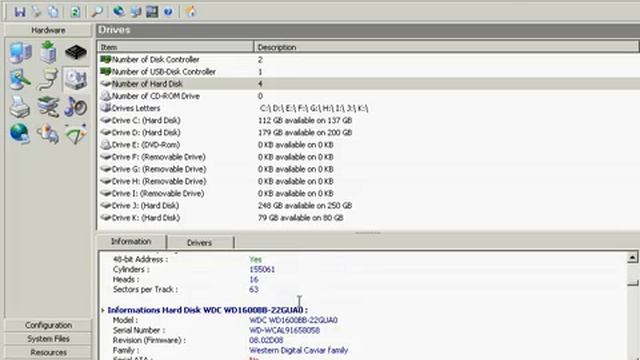Open the Multimedia music note icon
Viewport: 640px width, 360px height.
point(76,107)
